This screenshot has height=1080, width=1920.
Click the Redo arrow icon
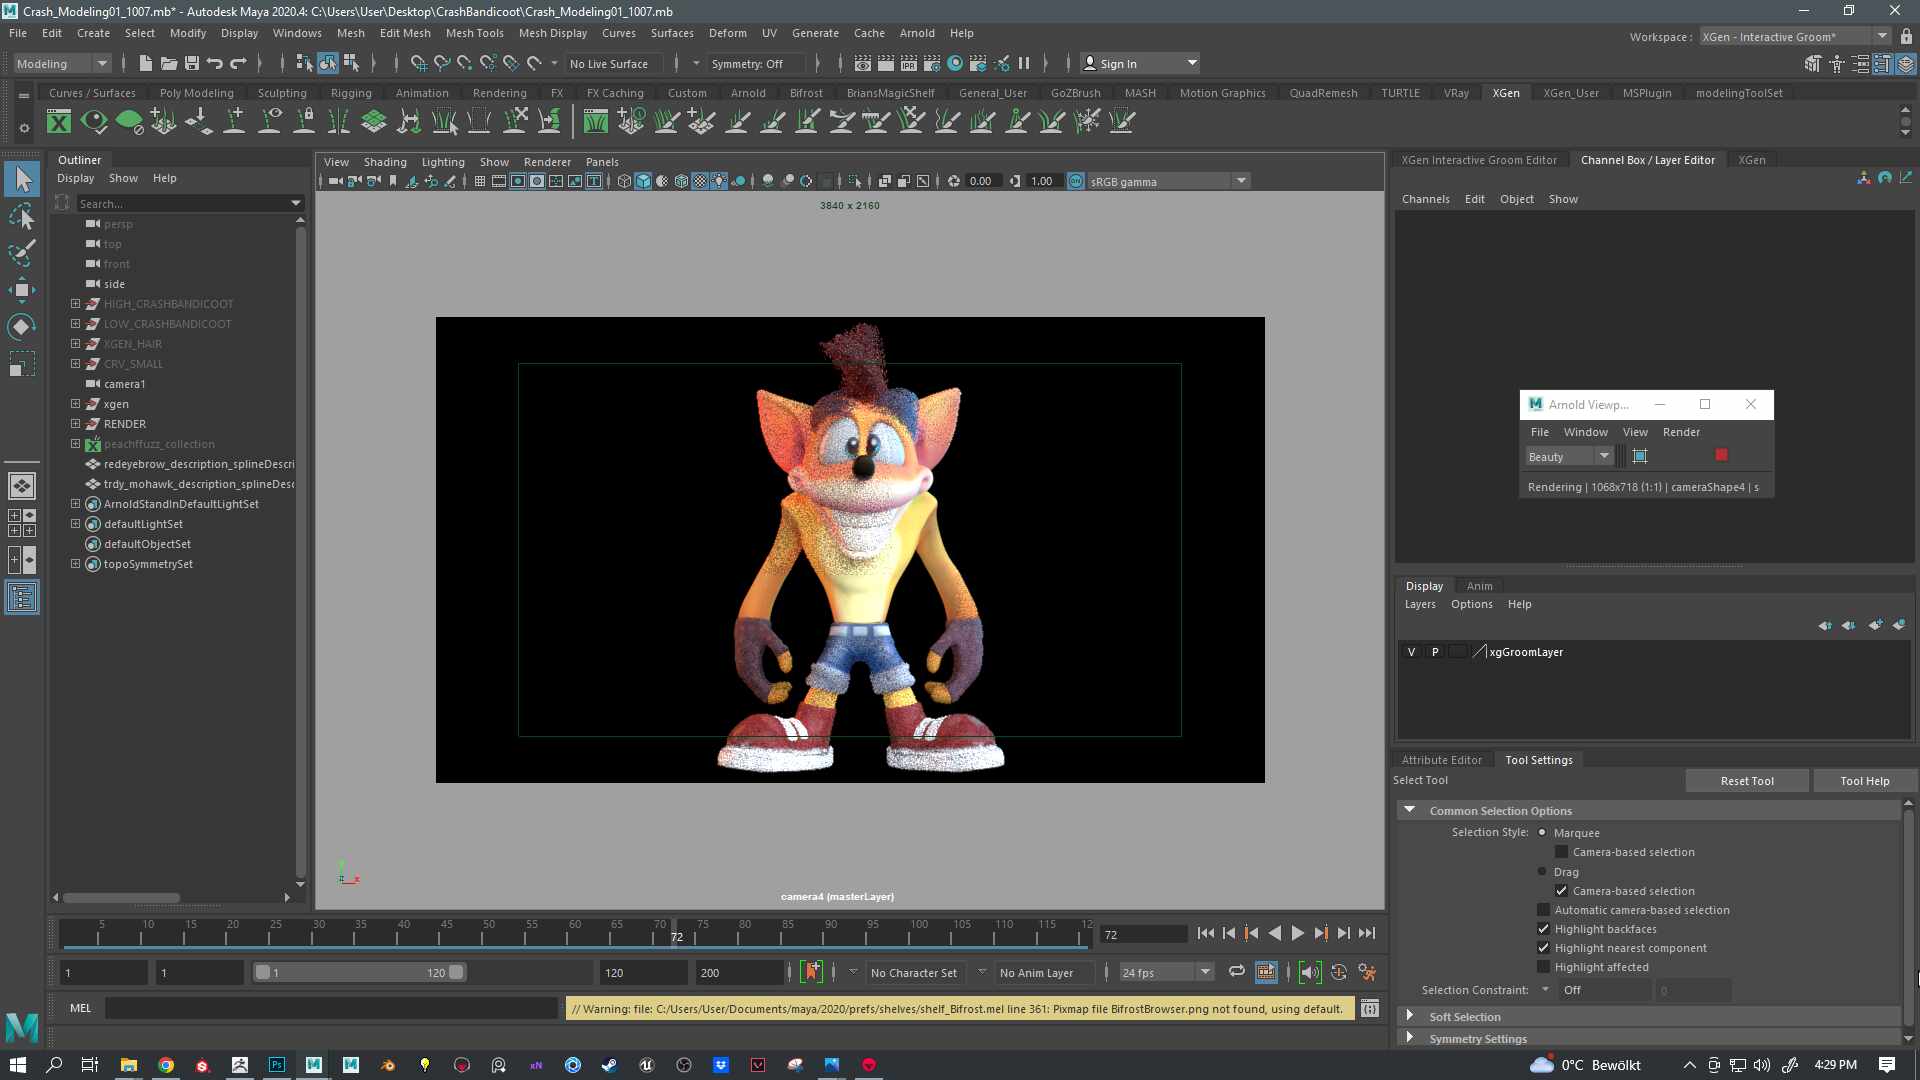pos(238,63)
